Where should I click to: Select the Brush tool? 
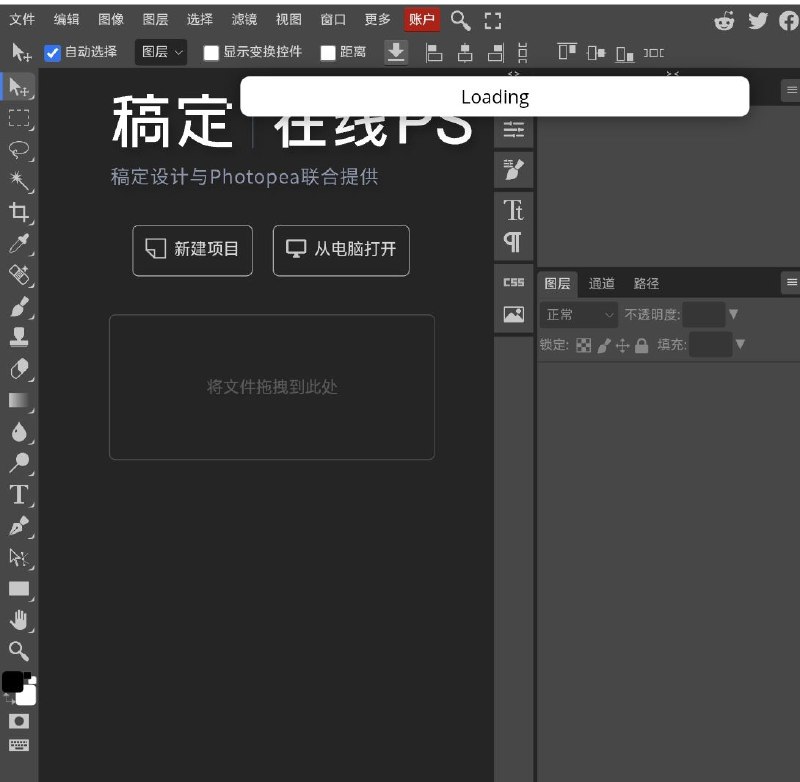(x=19, y=307)
